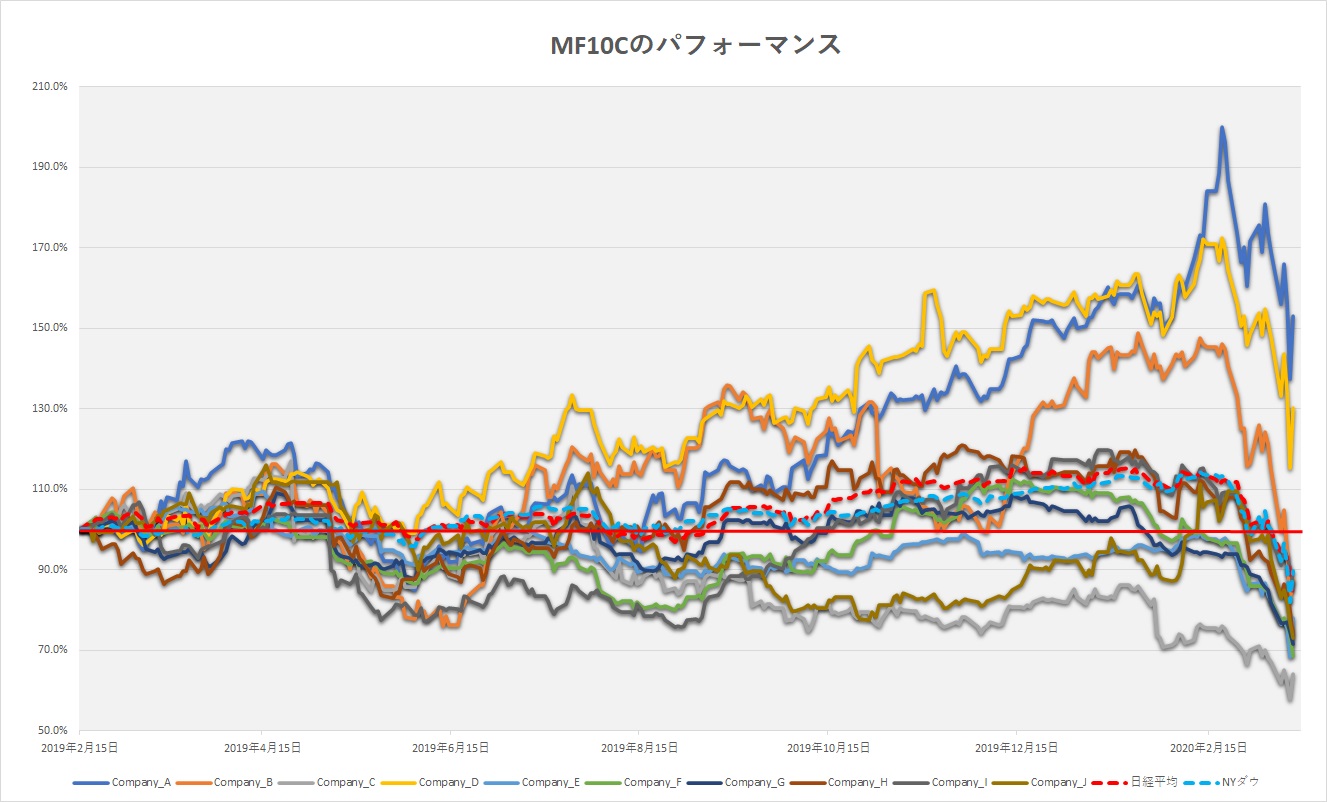The width and height of the screenshot is (1327, 802).
Task: Select the Company_F legend entry
Action: pyautogui.click(x=653, y=782)
